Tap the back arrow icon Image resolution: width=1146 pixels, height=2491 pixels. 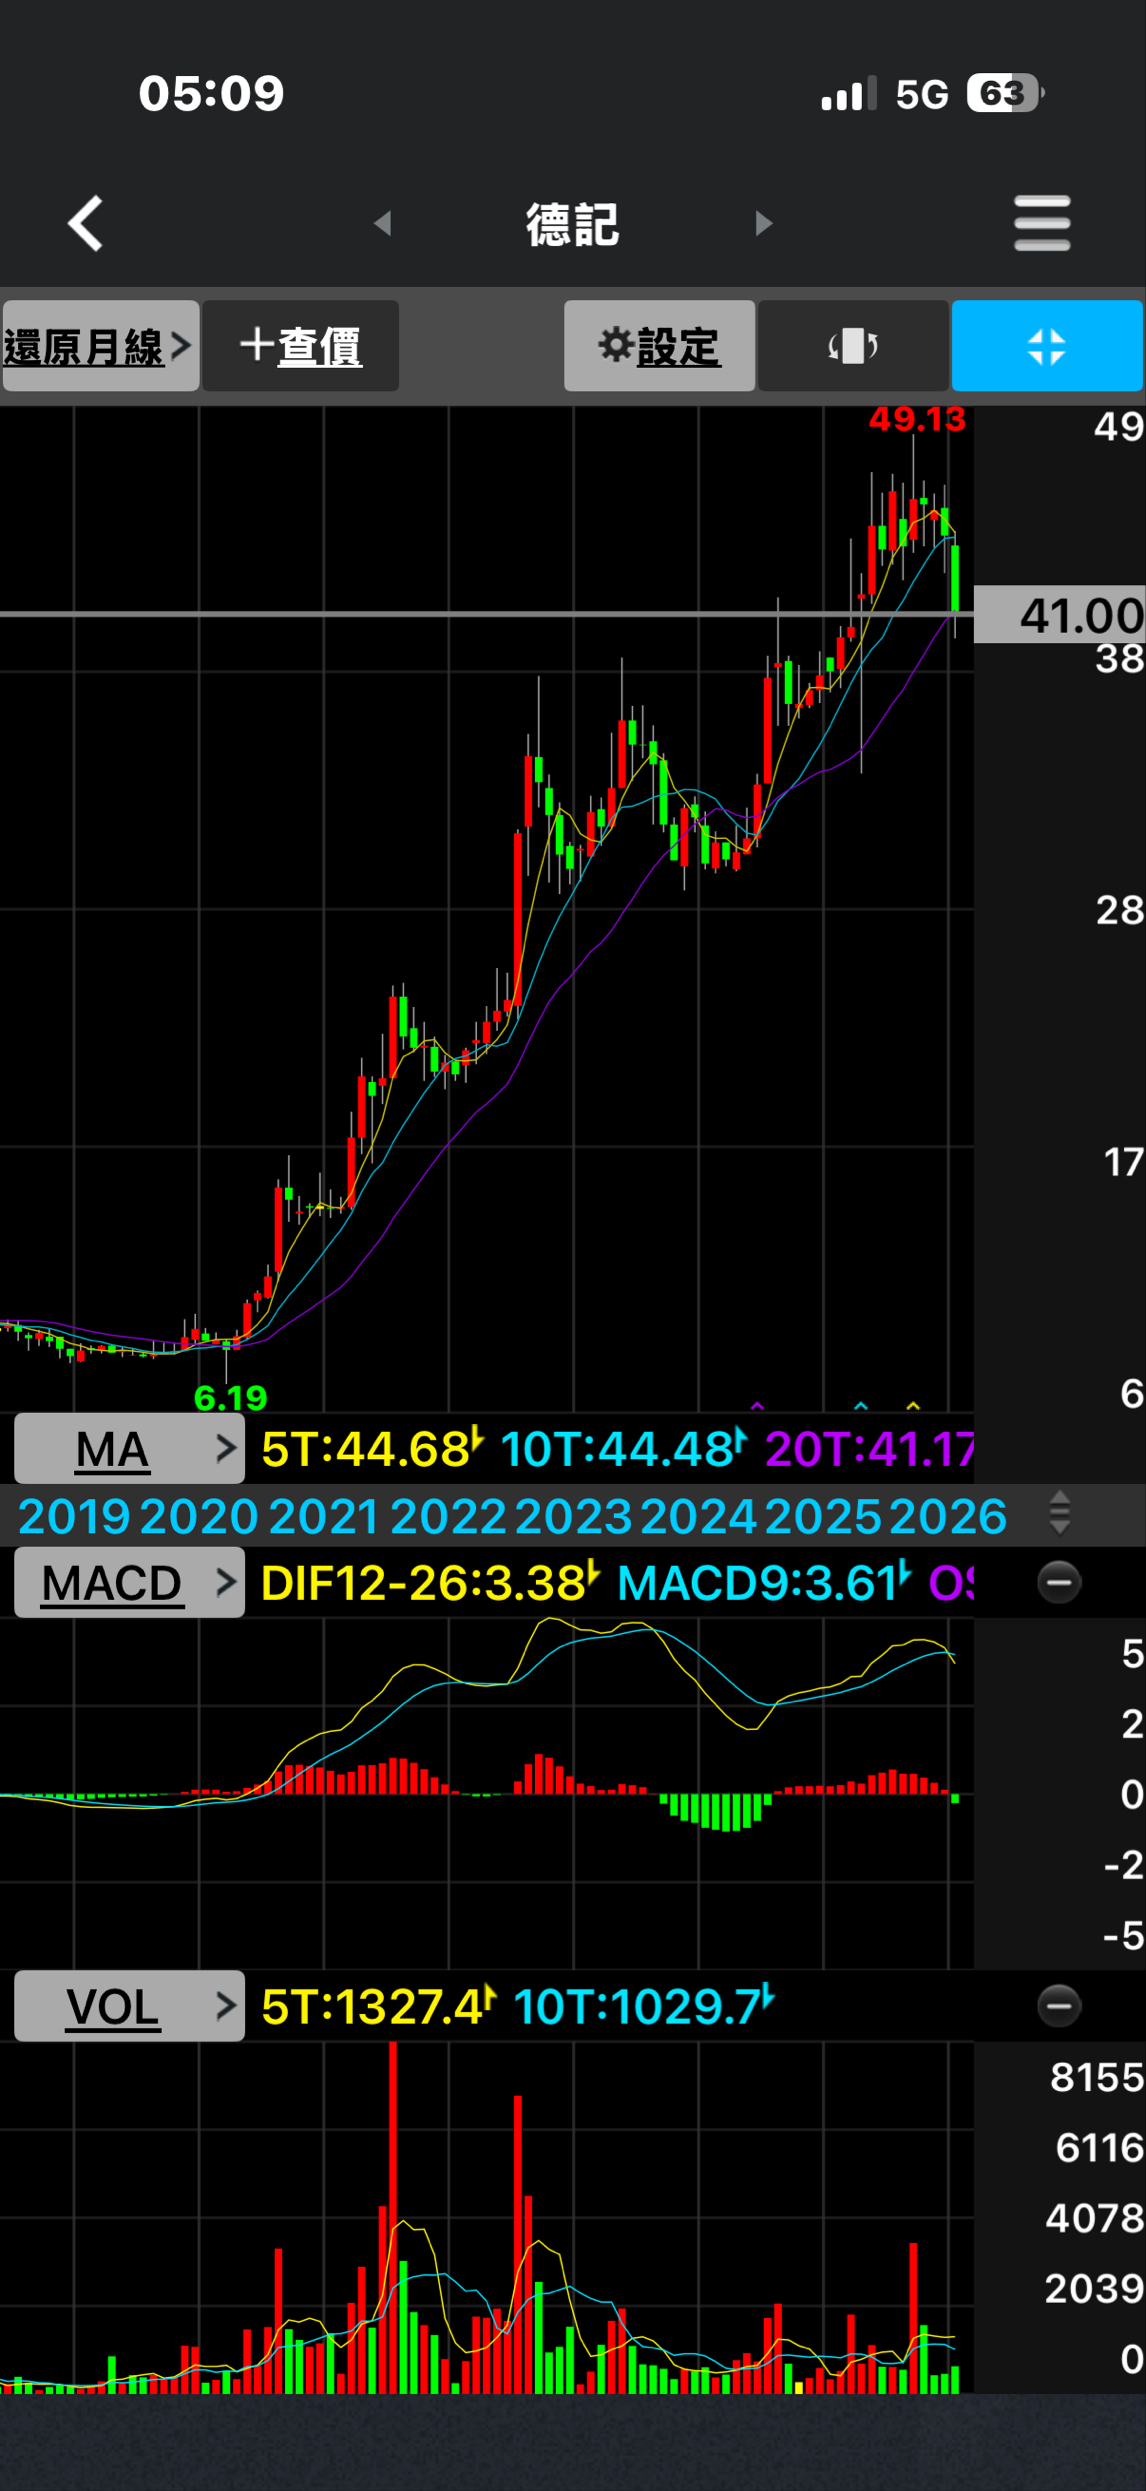86,223
